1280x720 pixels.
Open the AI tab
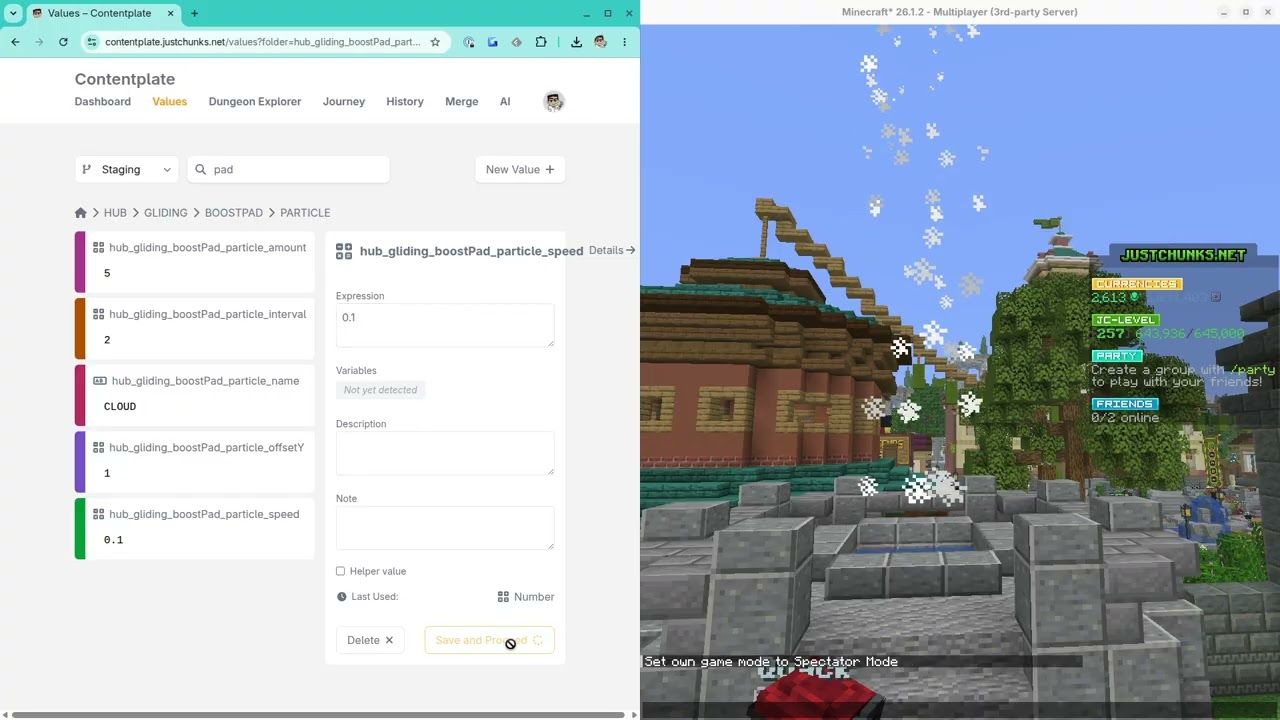click(505, 101)
